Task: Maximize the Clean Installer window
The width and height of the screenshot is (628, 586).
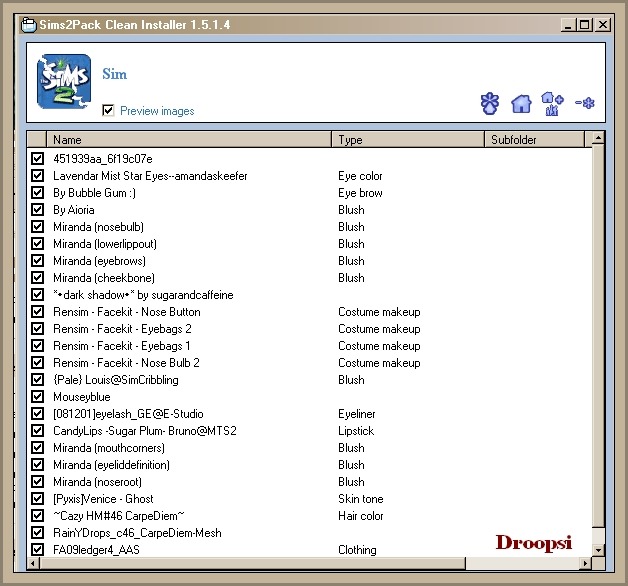Action: coord(584,25)
